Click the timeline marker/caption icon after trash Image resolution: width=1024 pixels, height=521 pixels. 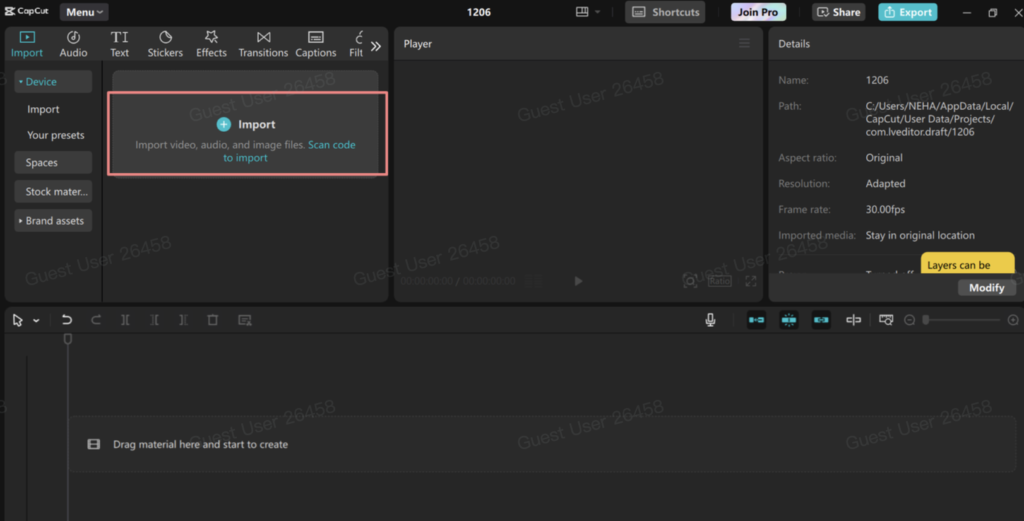(x=245, y=320)
